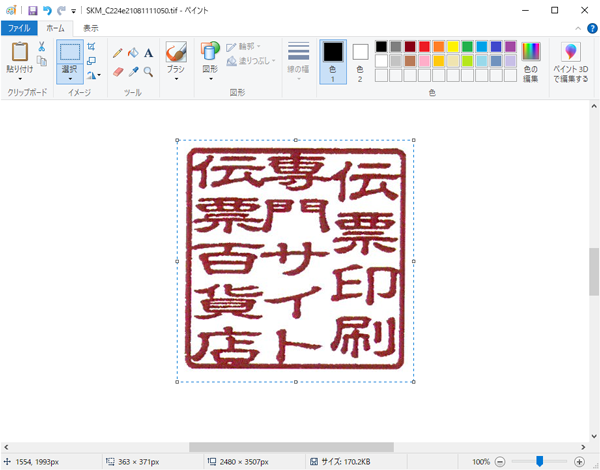This screenshot has height=470, width=600.
Task: Pick the green color swatch
Action: pyautogui.click(x=467, y=47)
